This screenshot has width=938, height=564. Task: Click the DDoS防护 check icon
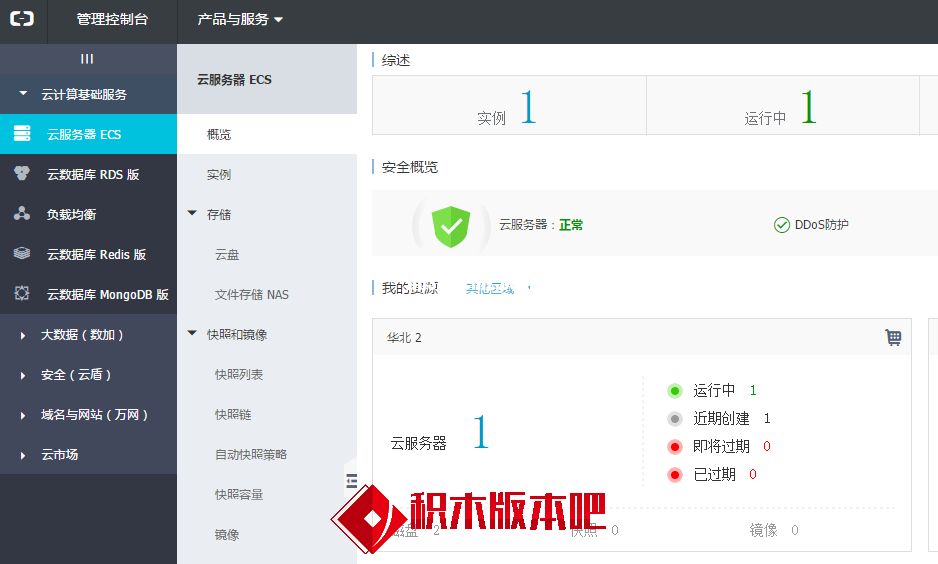coord(781,225)
